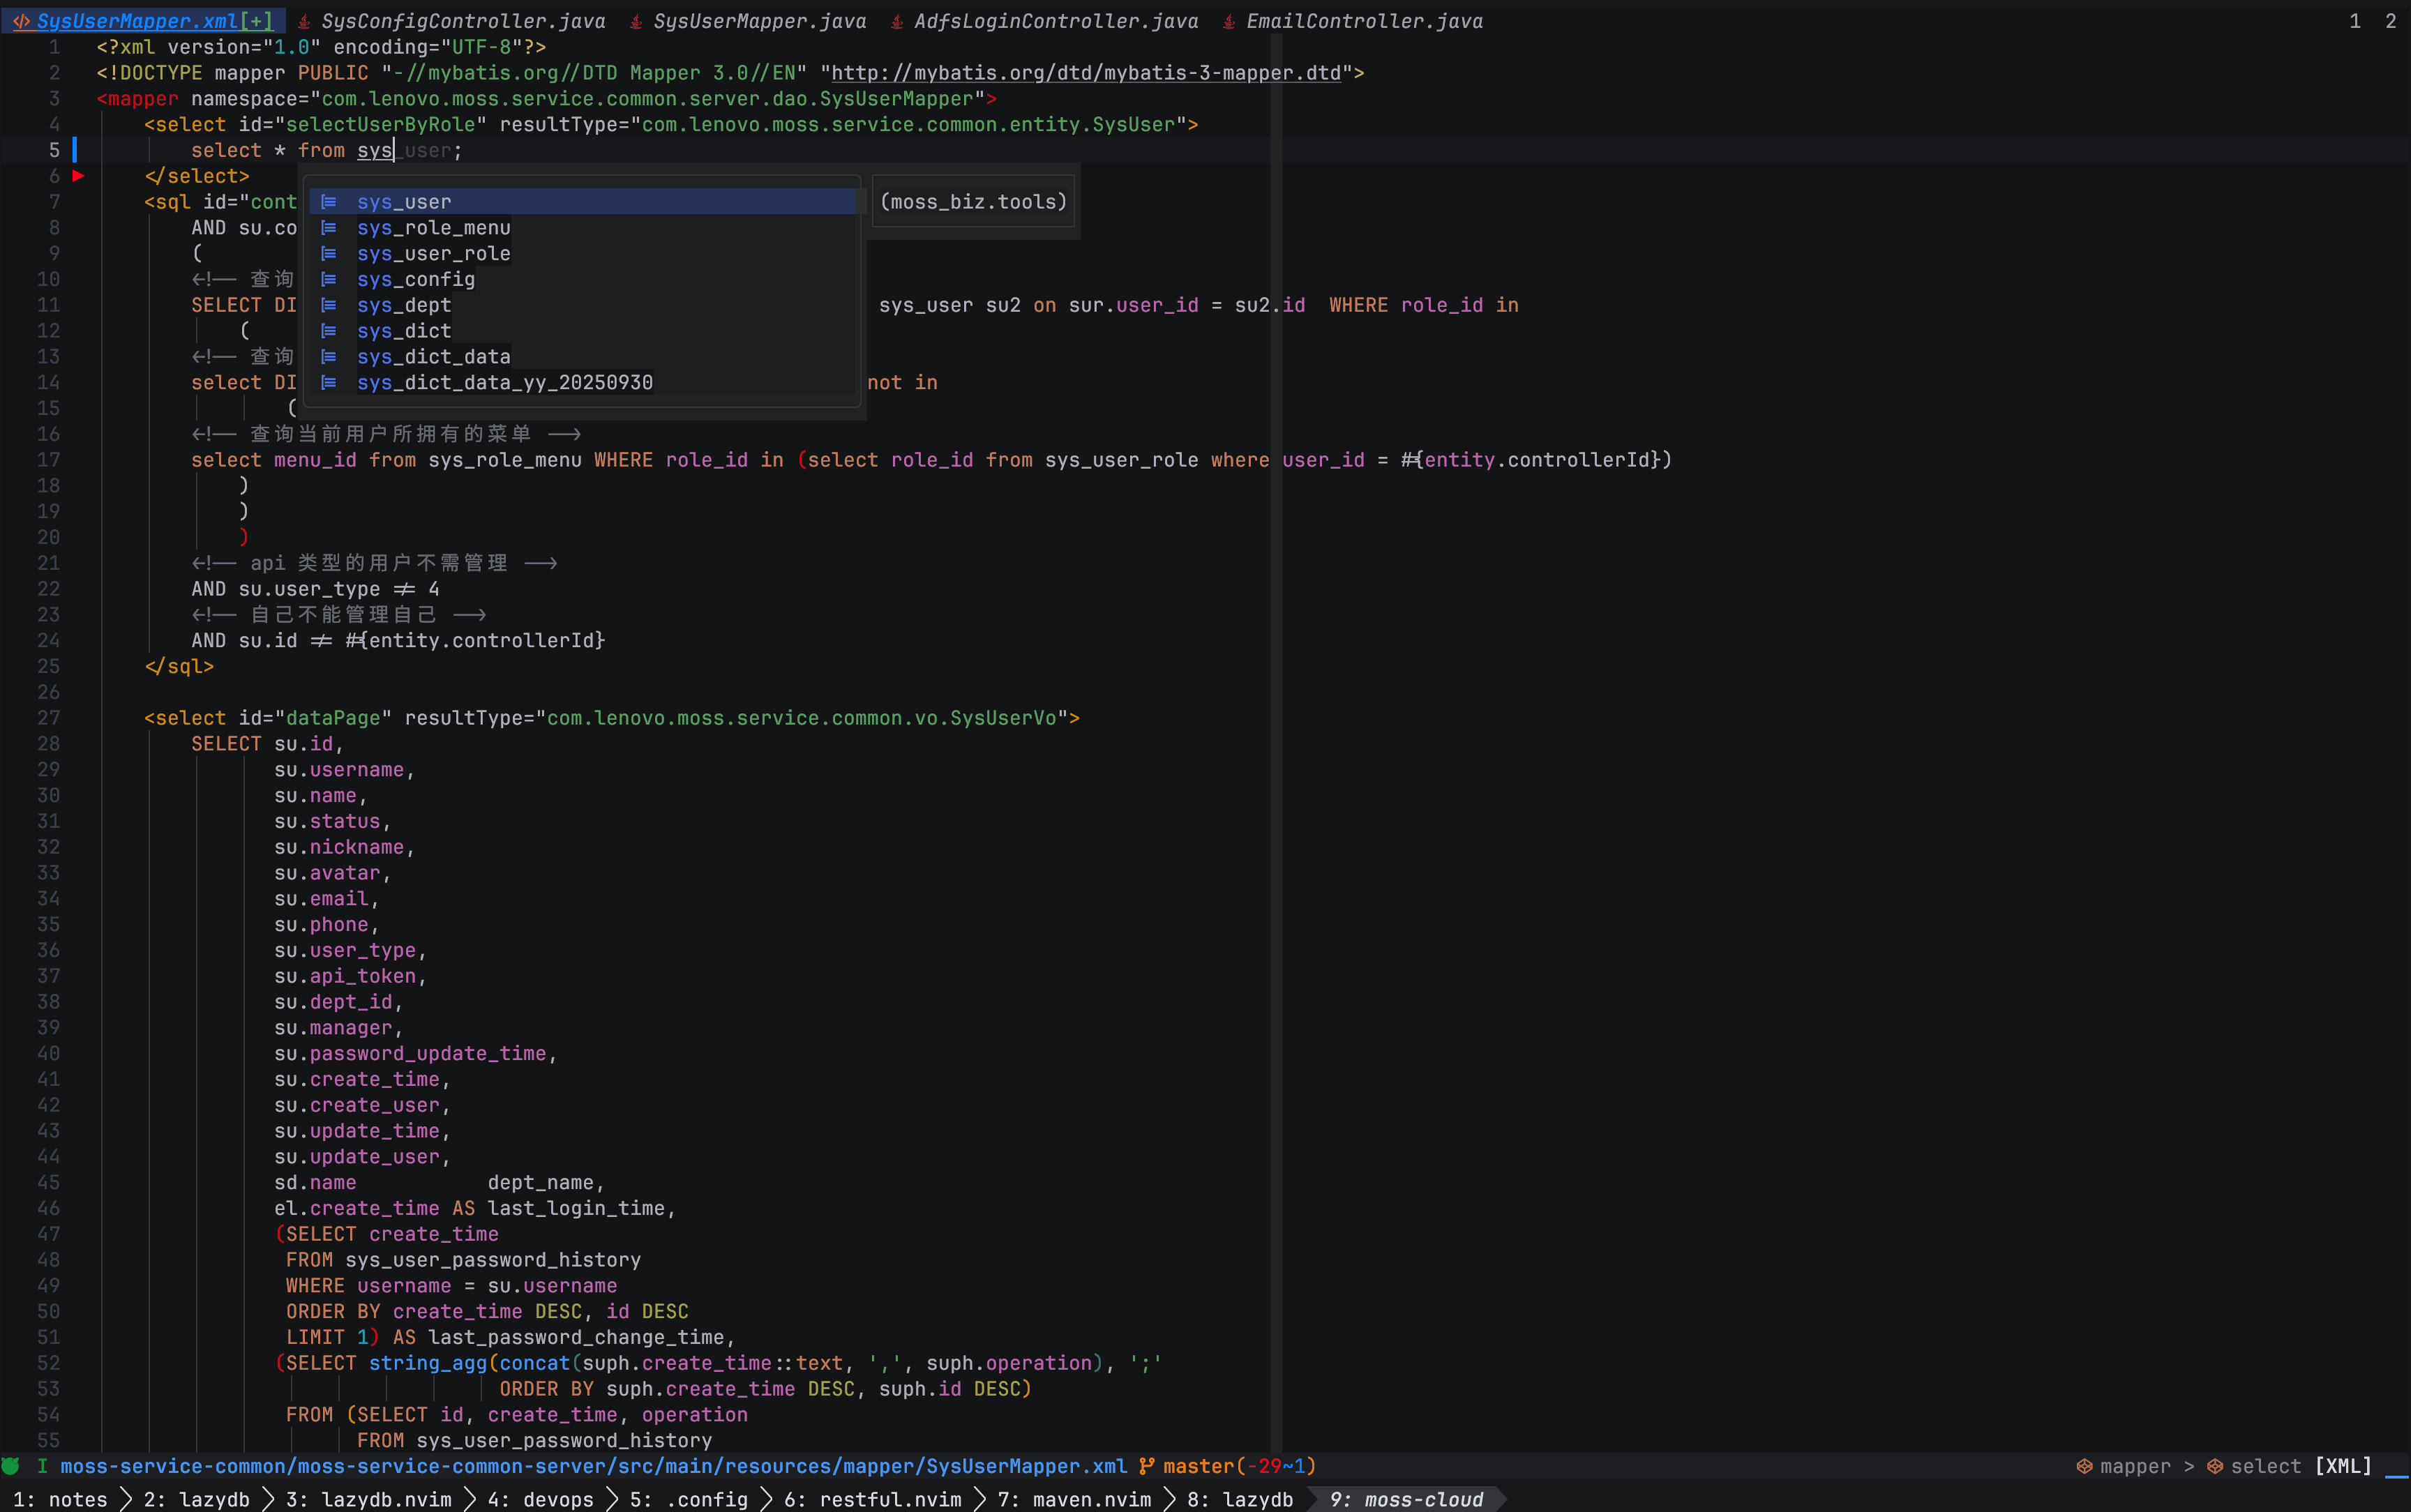The image size is (2411, 1512).
Task: Click the (moss_biz.tools) completion detail box
Action: pos(973,201)
